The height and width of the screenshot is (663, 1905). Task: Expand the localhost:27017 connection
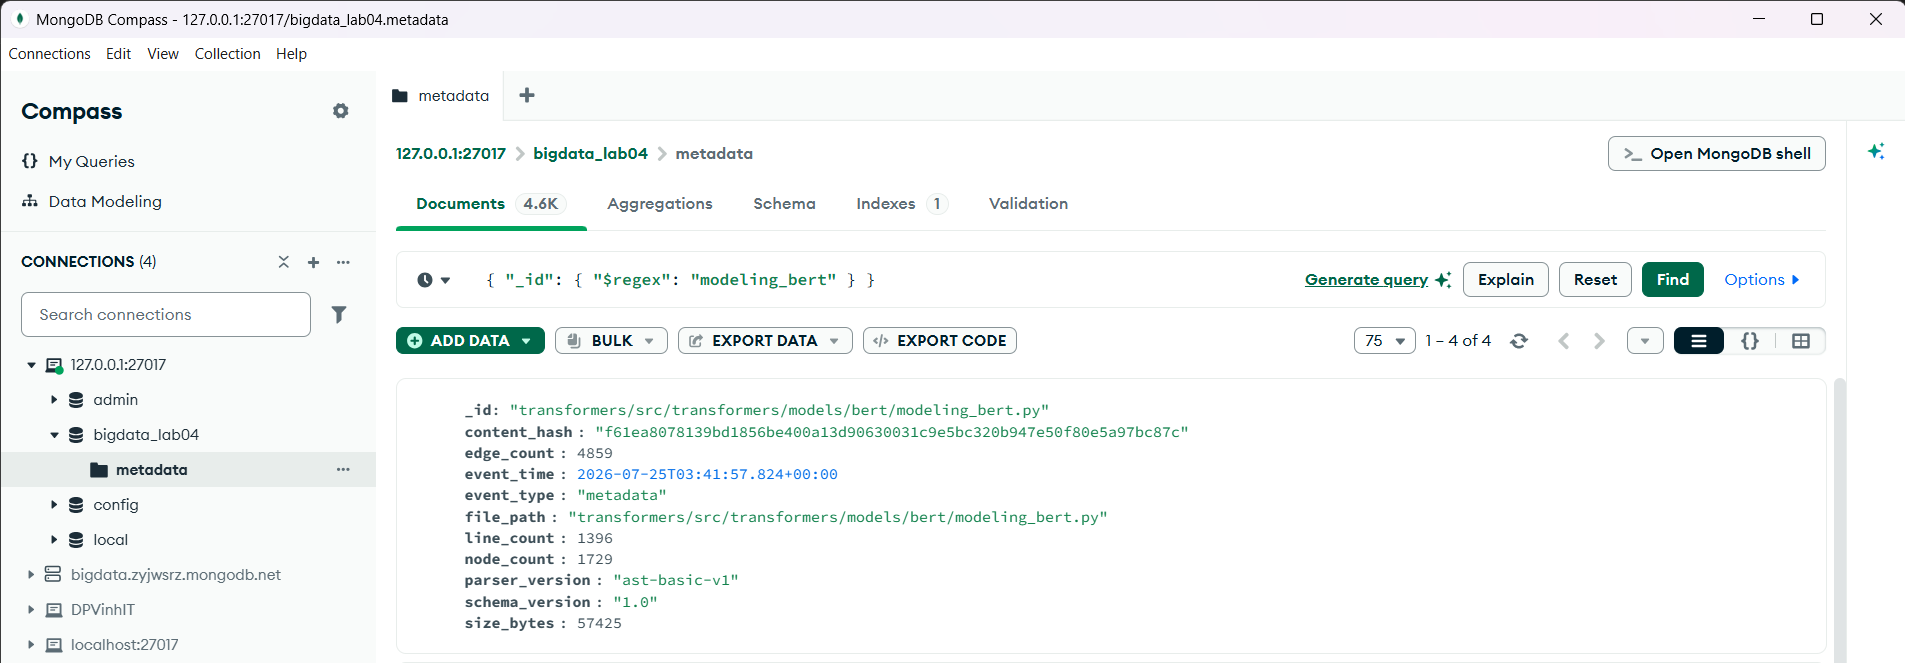pyautogui.click(x=31, y=644)
